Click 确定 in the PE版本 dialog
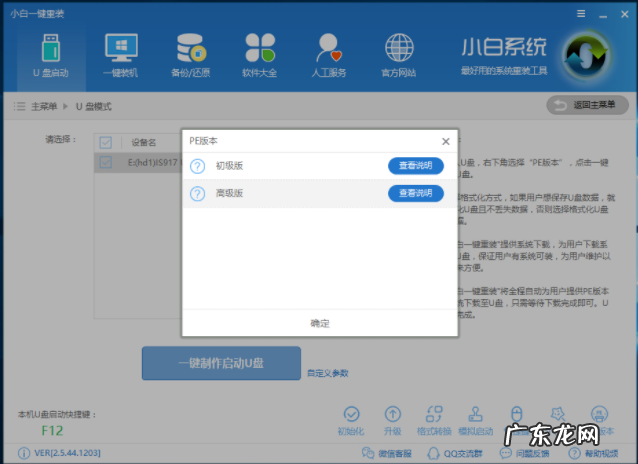638x464 pixels. 320,323
